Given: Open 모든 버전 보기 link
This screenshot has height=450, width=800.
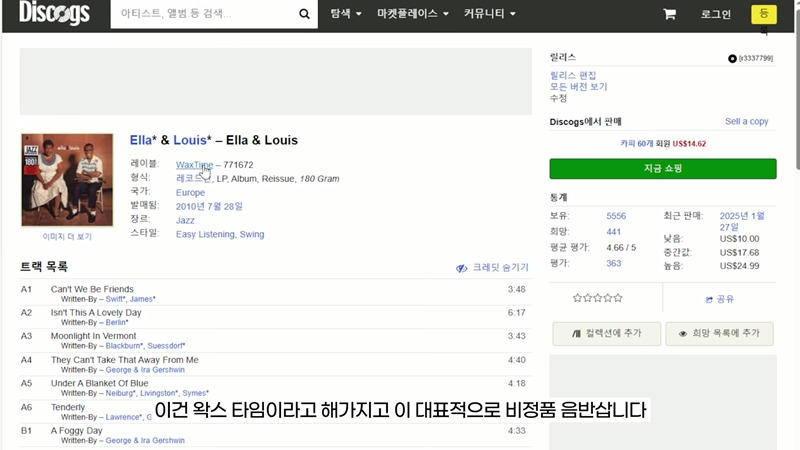Looking at the screenshot, I should click(579, 87).
